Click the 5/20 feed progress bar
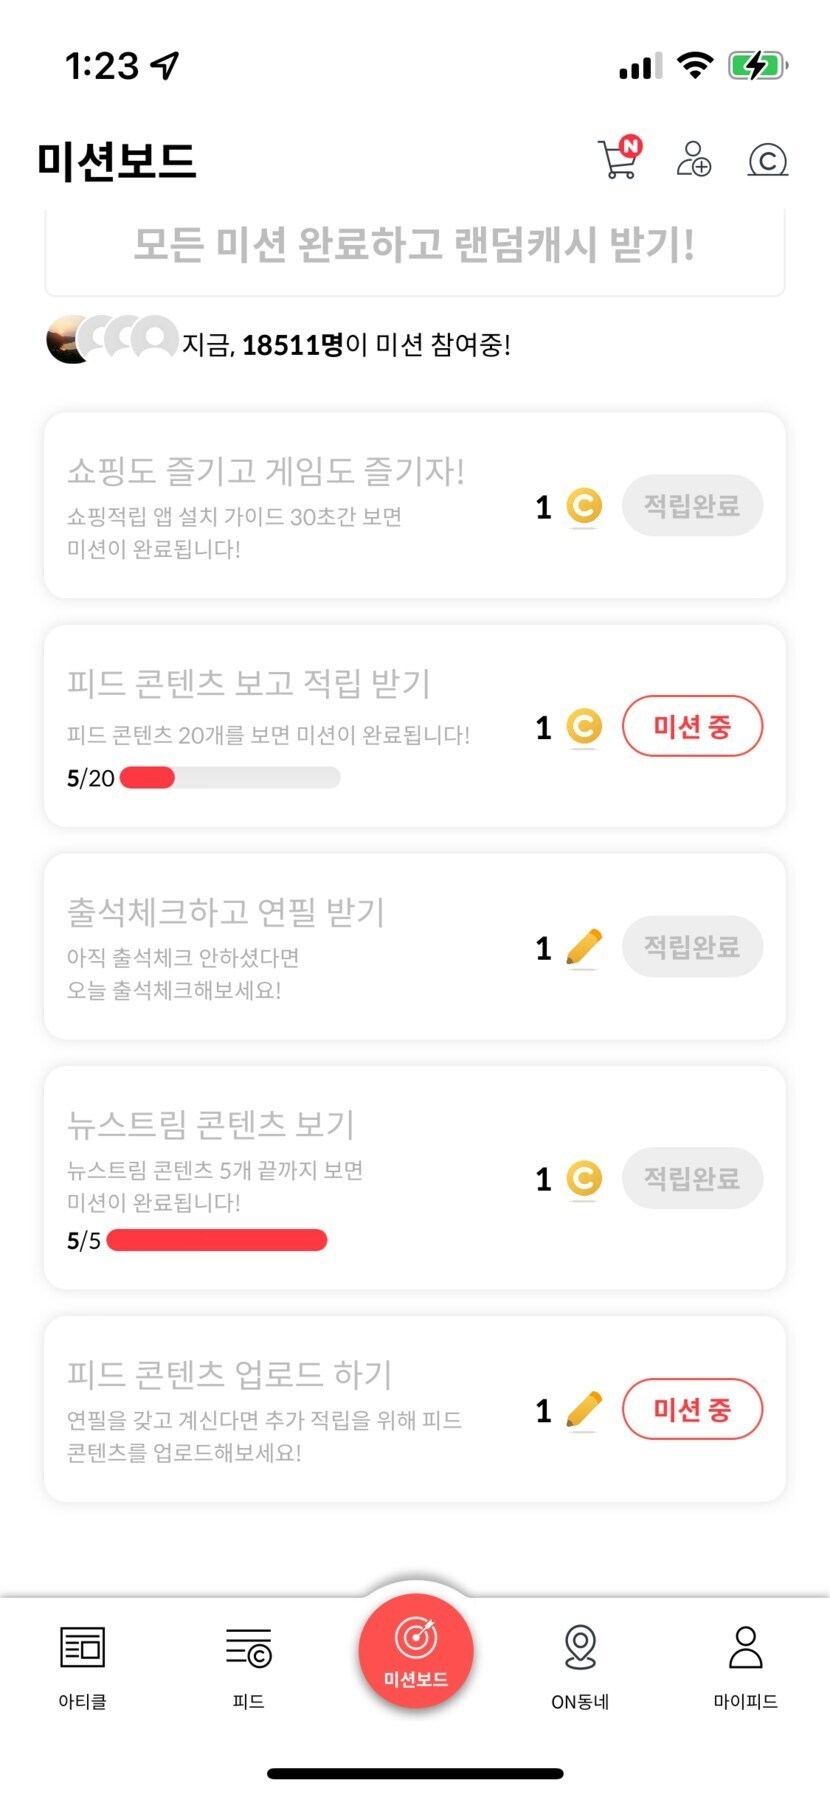The height and width of the screenshot is (1797, 830). click(230, 778)
